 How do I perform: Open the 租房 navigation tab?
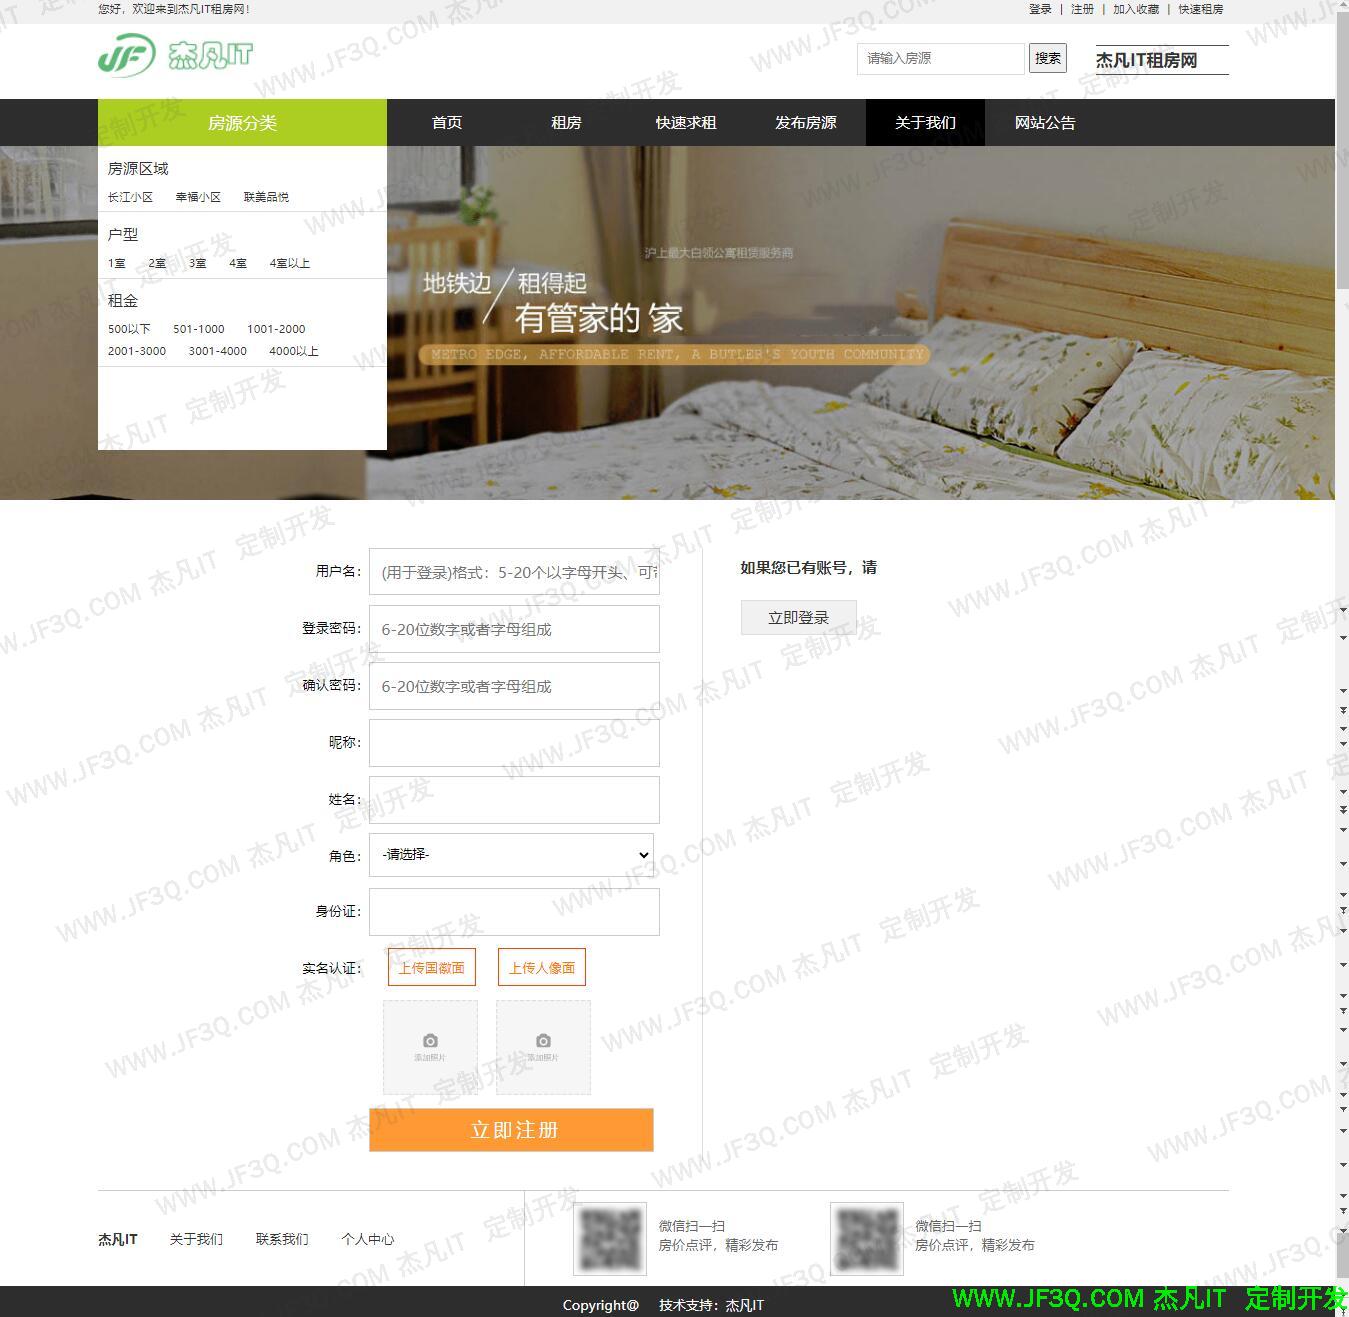click(x=566, y=123)
